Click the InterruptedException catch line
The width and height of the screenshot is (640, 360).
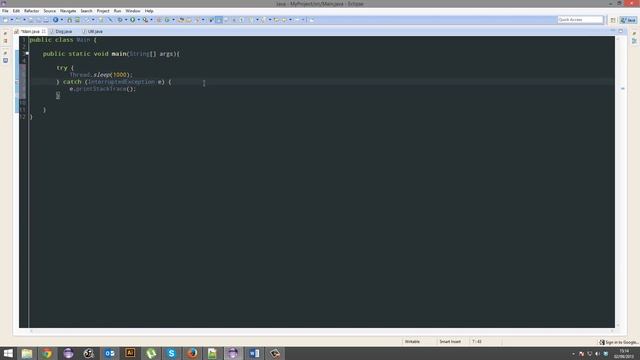coord(114,82)
